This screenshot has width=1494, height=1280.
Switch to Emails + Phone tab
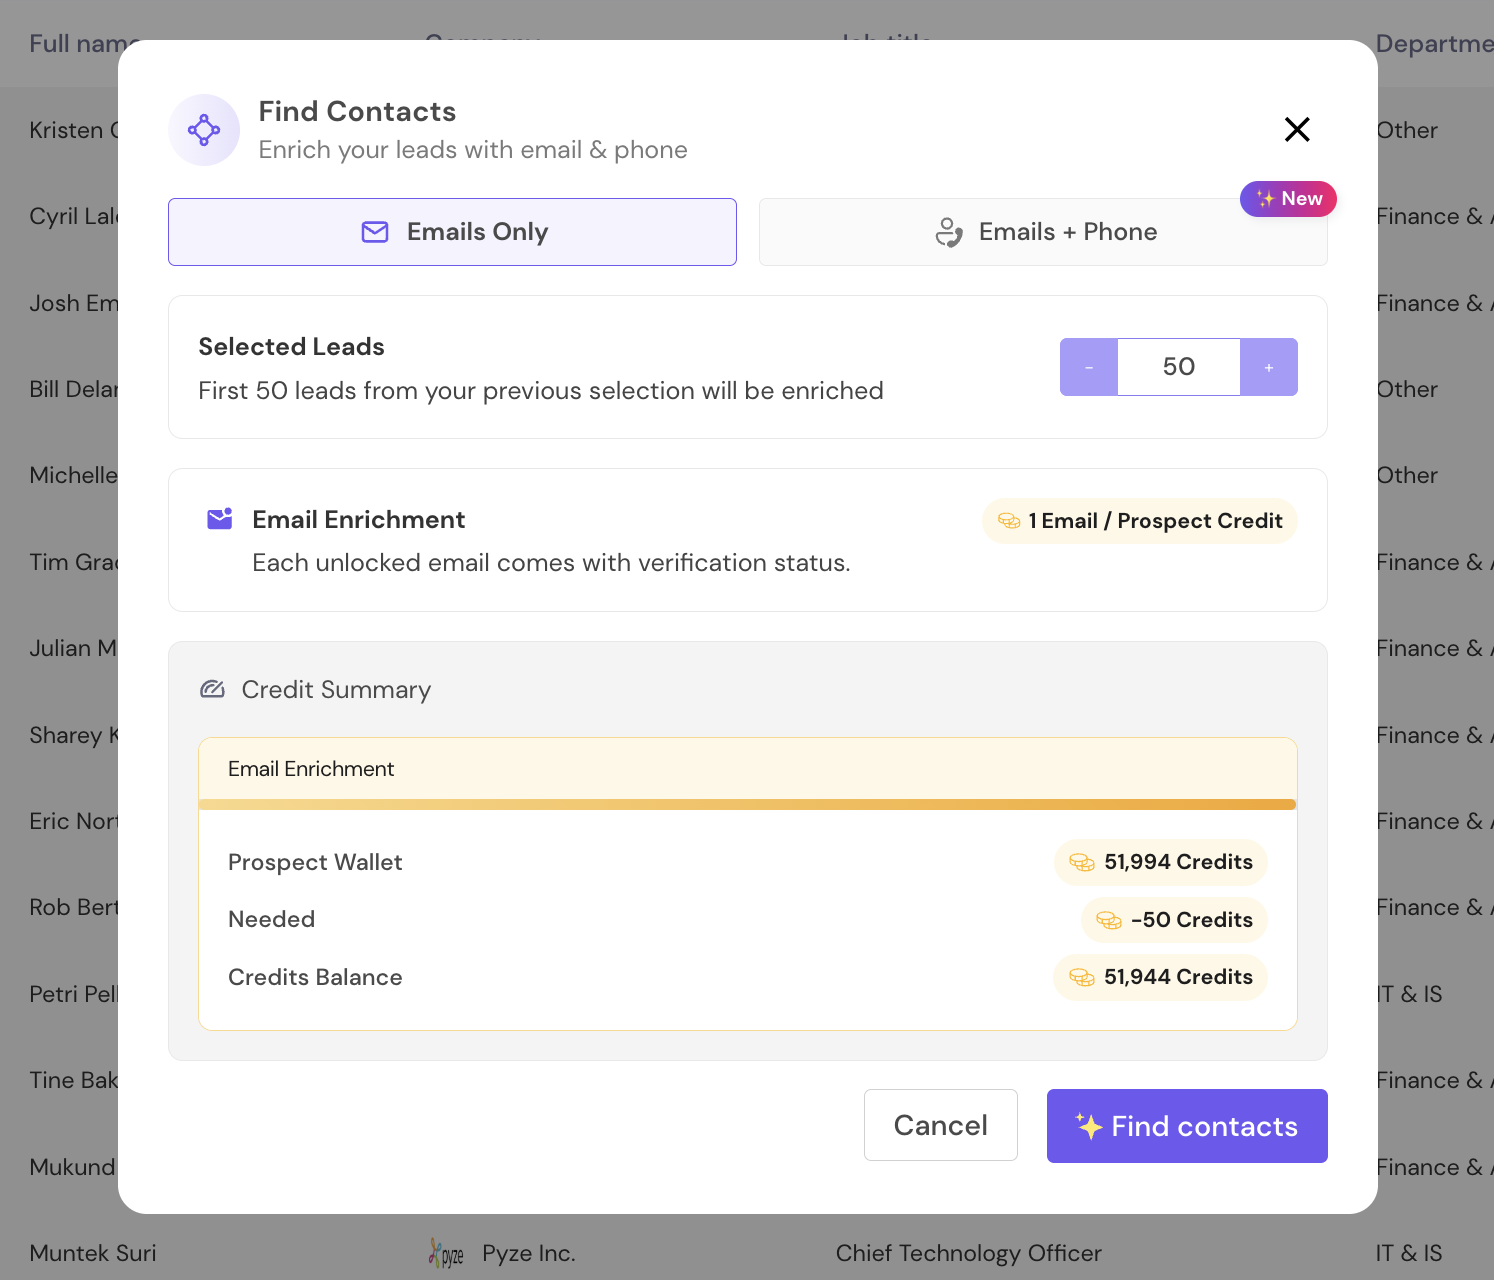pos(1043,232)
